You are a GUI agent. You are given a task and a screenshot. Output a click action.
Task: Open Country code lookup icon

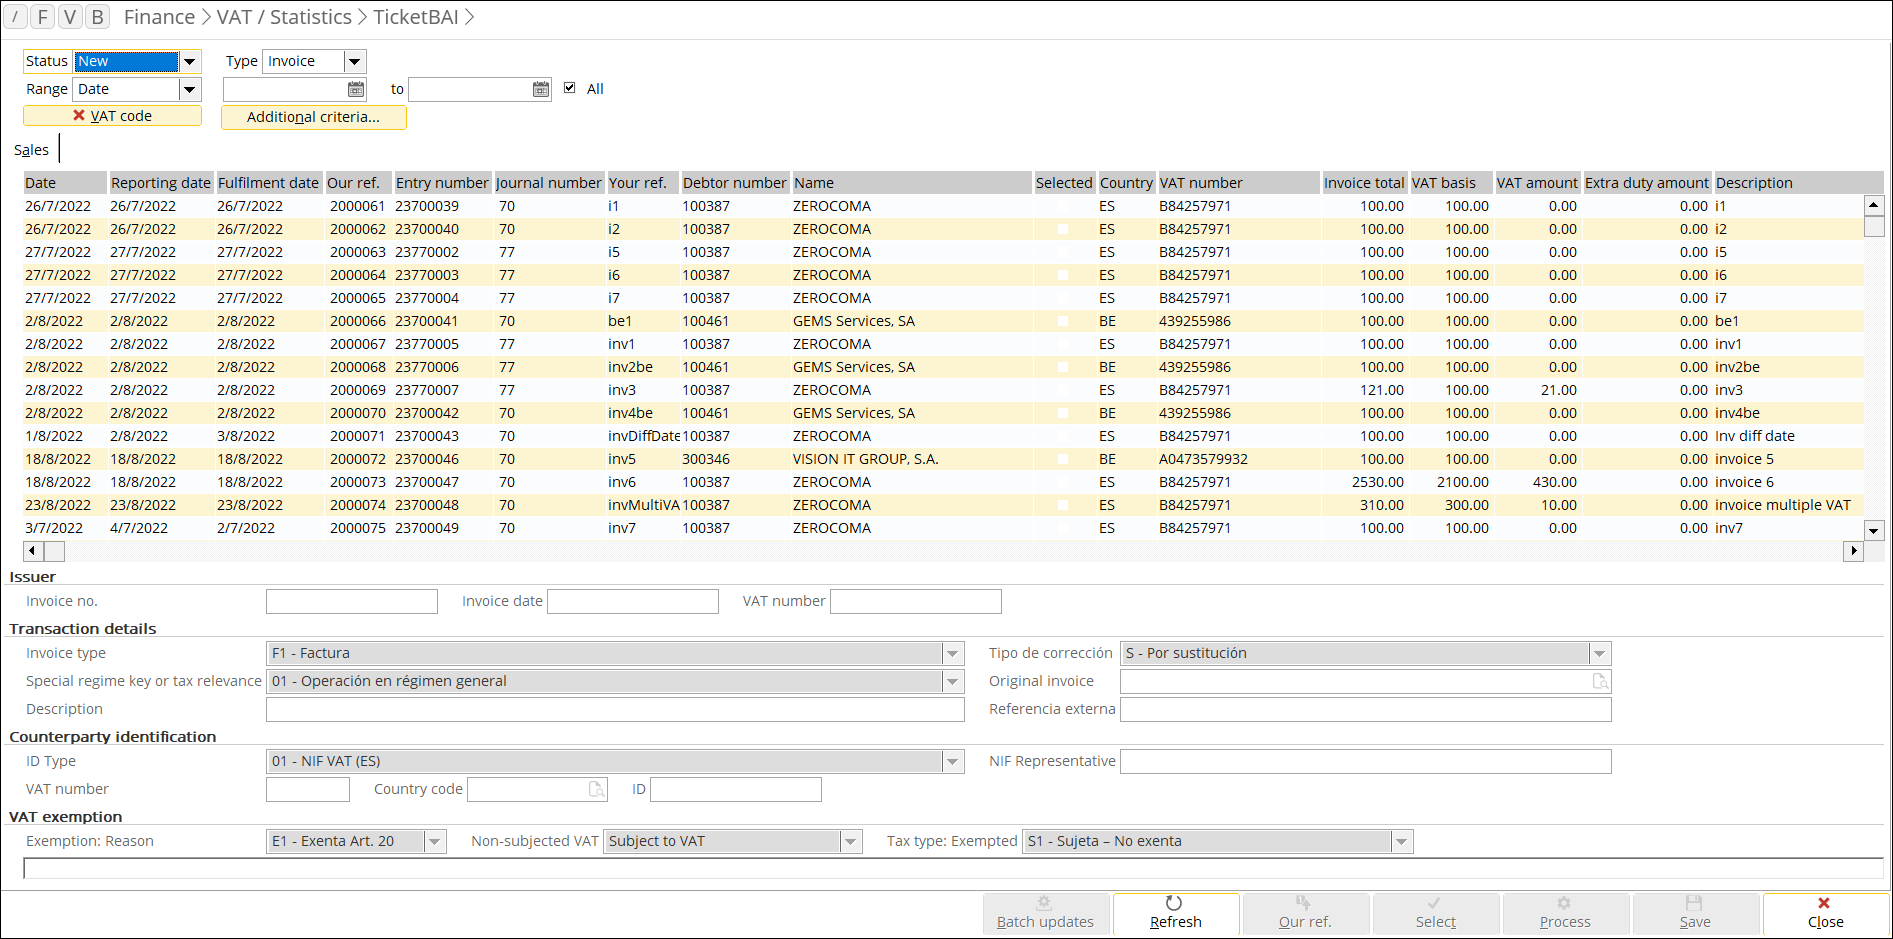click(x=596, y=789)
